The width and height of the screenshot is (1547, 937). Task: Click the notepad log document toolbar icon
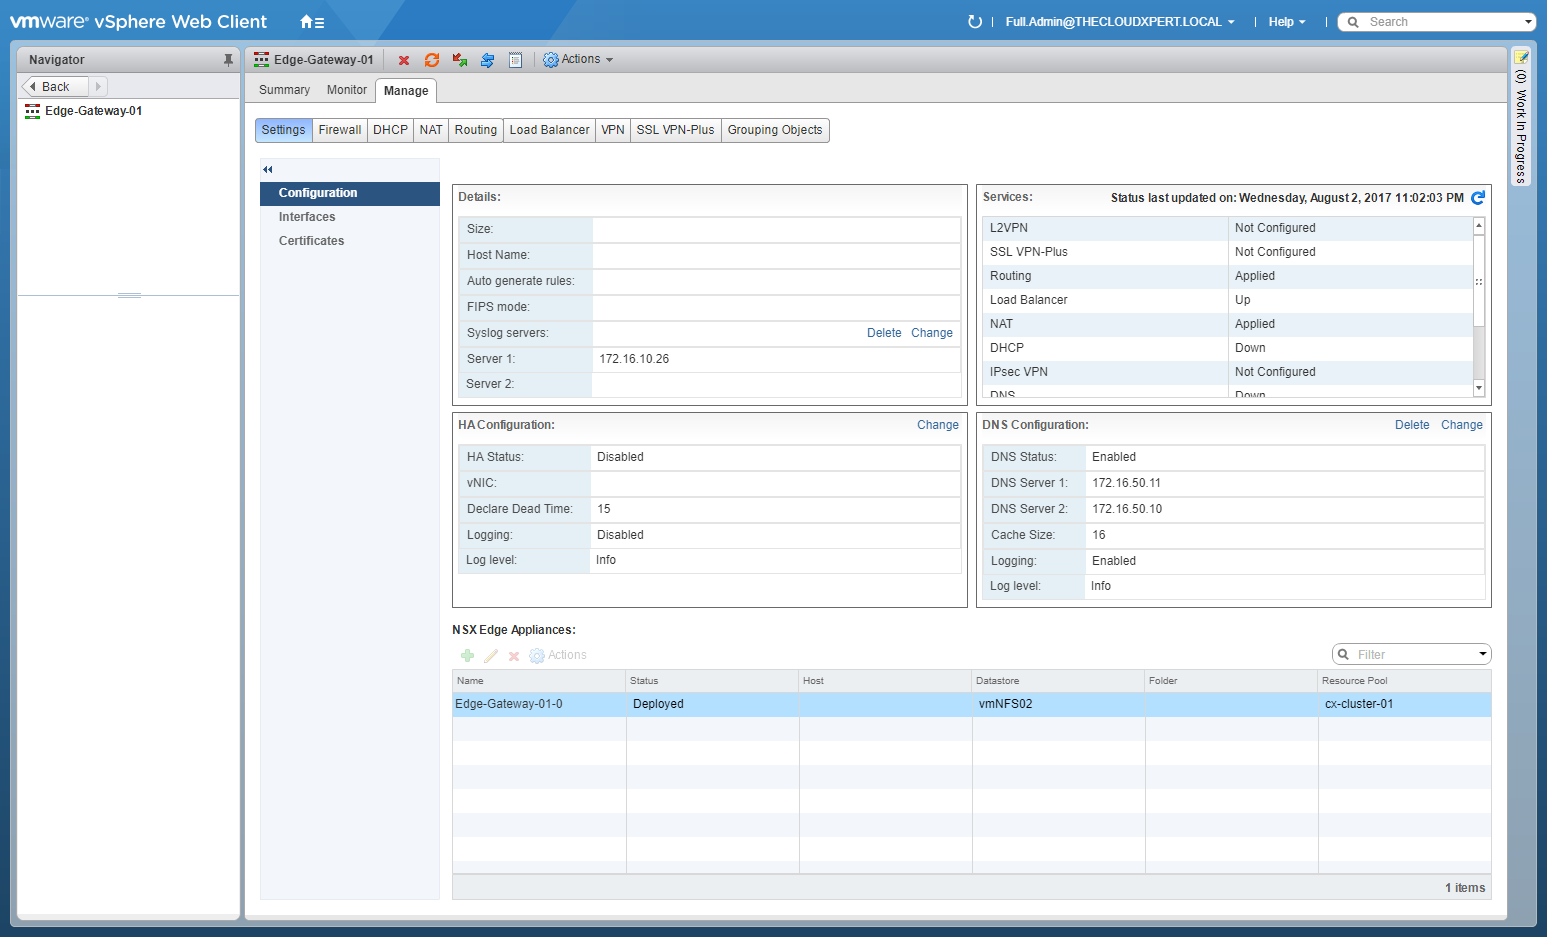[515, 60]
